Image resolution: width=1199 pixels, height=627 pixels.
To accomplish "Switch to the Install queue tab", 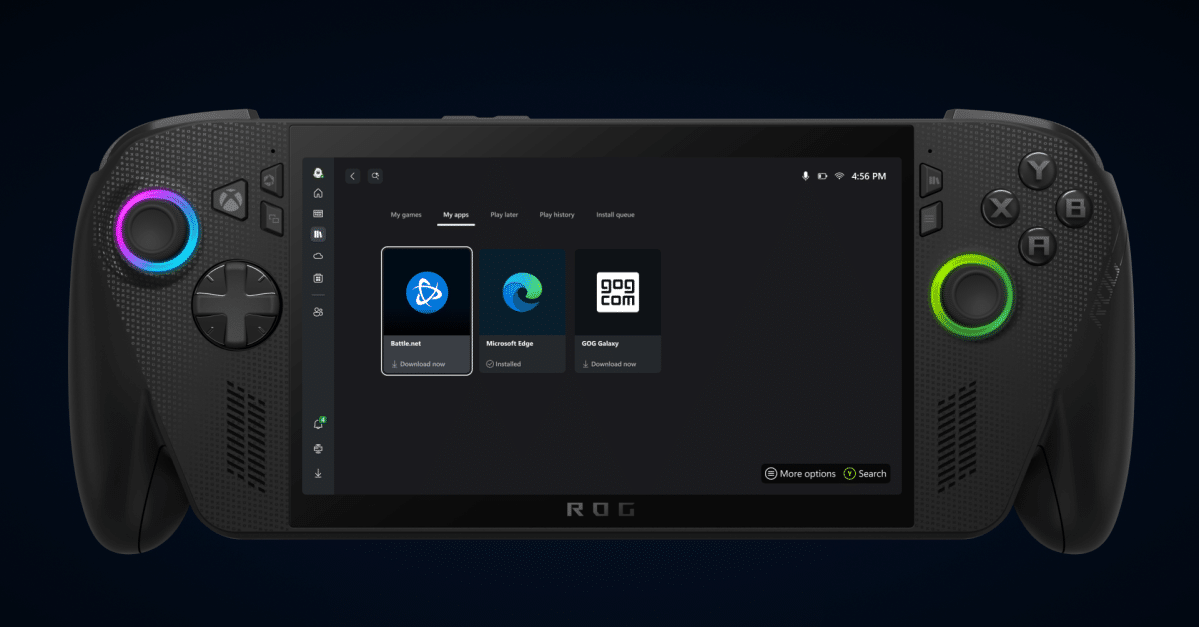I will pyautogui.click(x=615, y=214).
